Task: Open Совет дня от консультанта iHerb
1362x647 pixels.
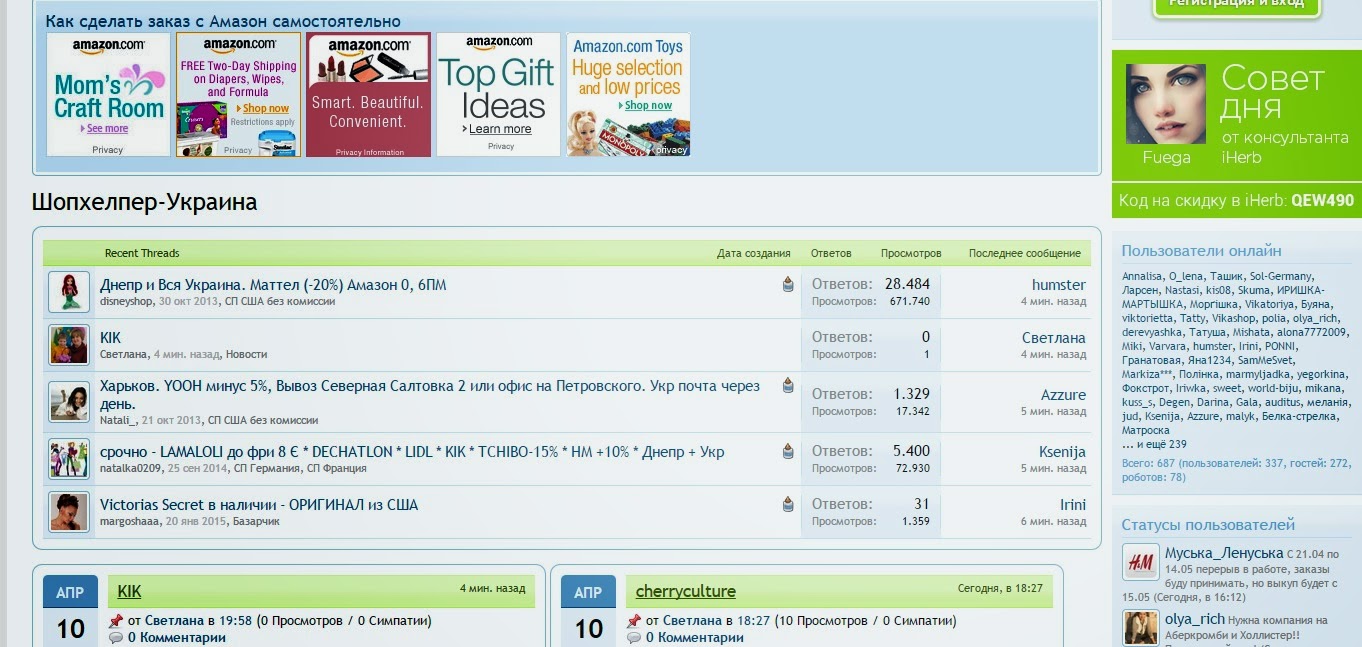Action: pyautogui.click(x=1285, y=116)
